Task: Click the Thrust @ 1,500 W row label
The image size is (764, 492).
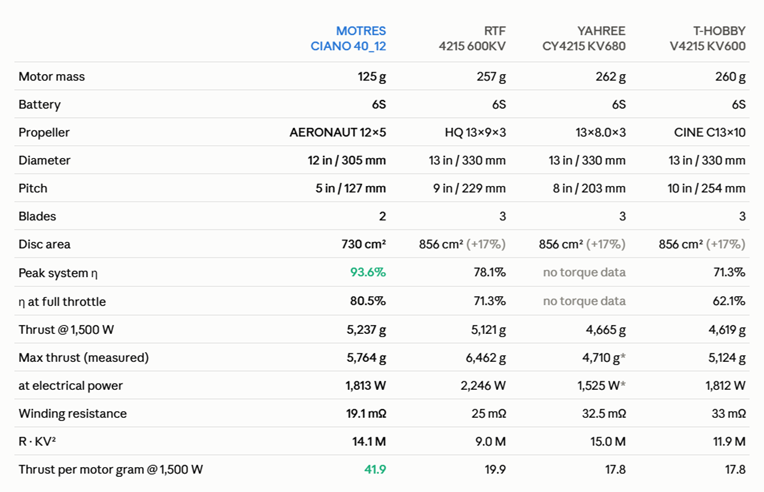Action: [66, 330]
